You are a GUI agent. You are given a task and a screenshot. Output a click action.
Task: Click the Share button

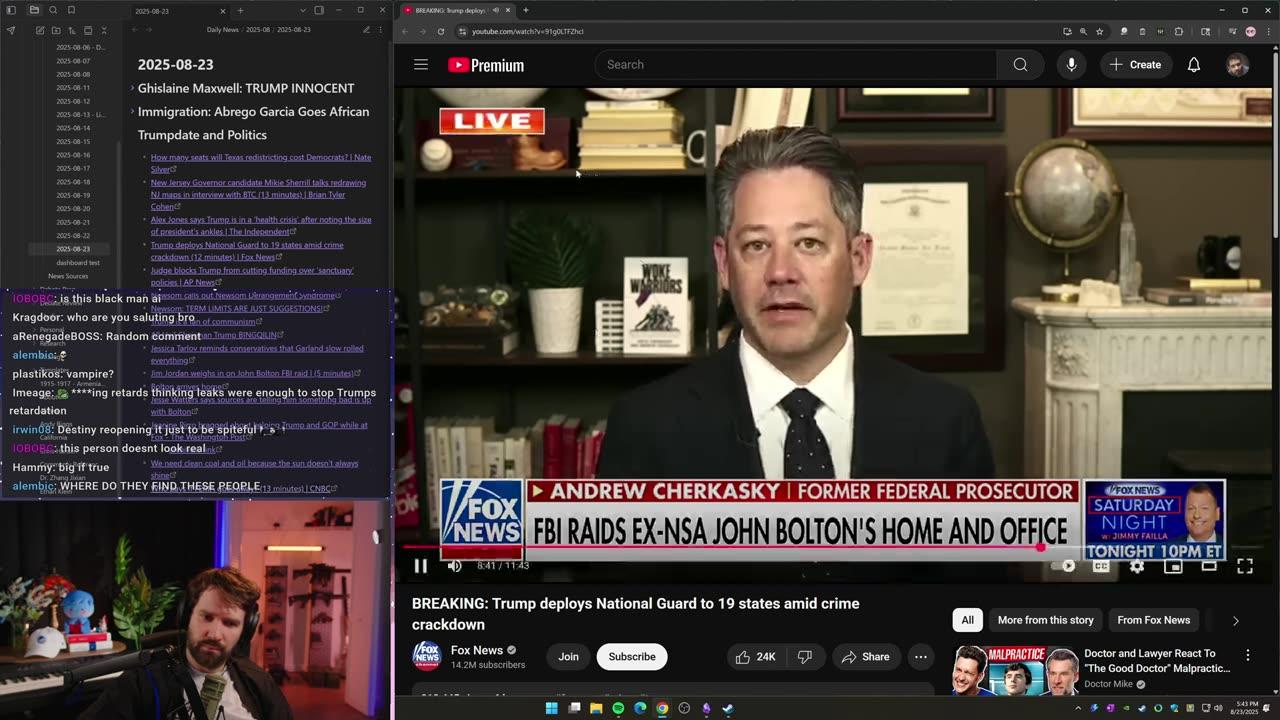[x=866, y=657]
